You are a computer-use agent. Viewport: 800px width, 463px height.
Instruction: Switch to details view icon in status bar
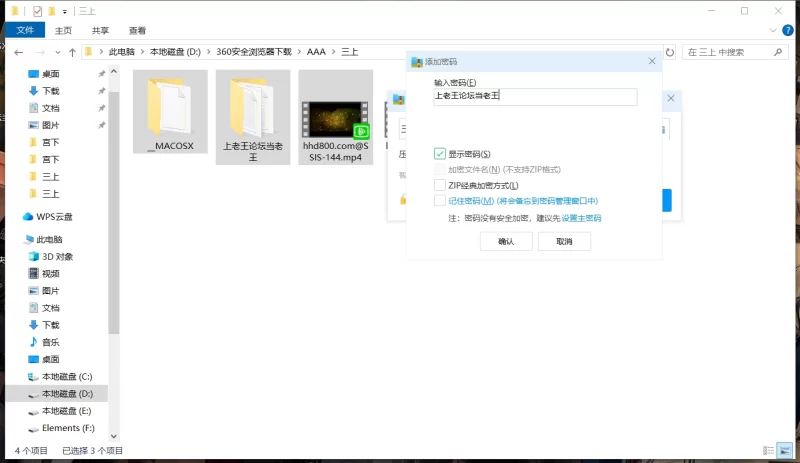click(768, 450)
